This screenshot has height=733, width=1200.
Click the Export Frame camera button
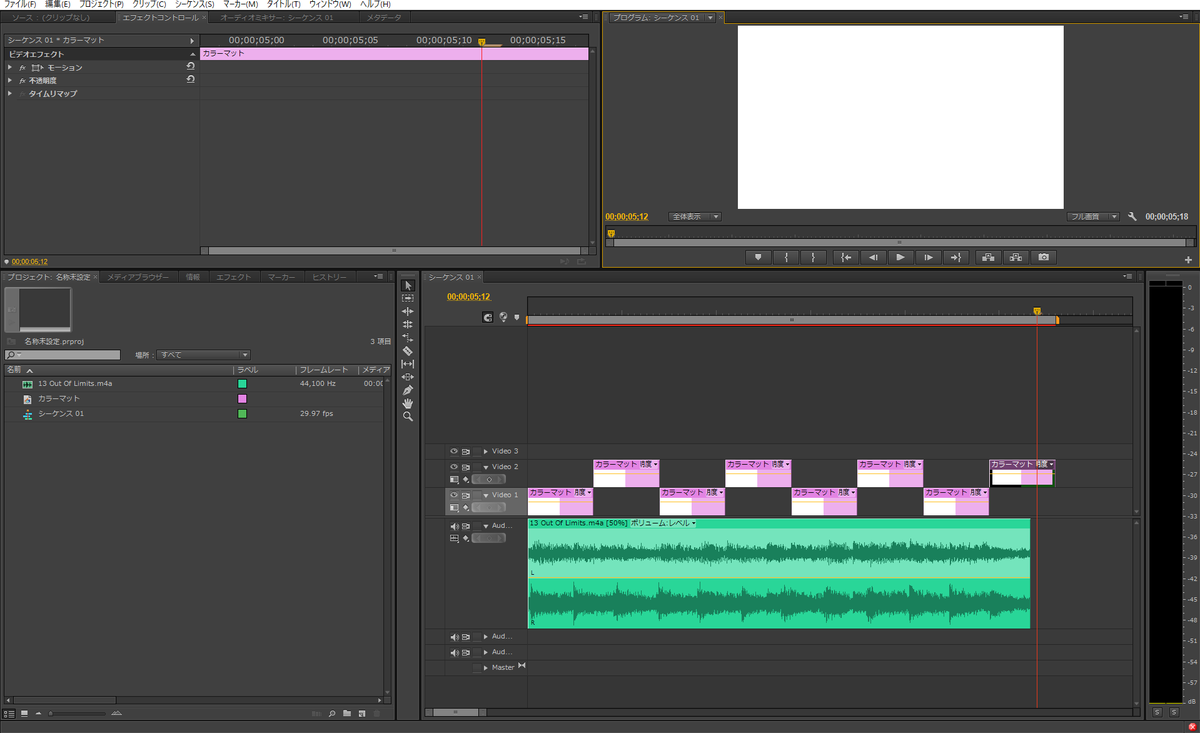click(1044, 257)
